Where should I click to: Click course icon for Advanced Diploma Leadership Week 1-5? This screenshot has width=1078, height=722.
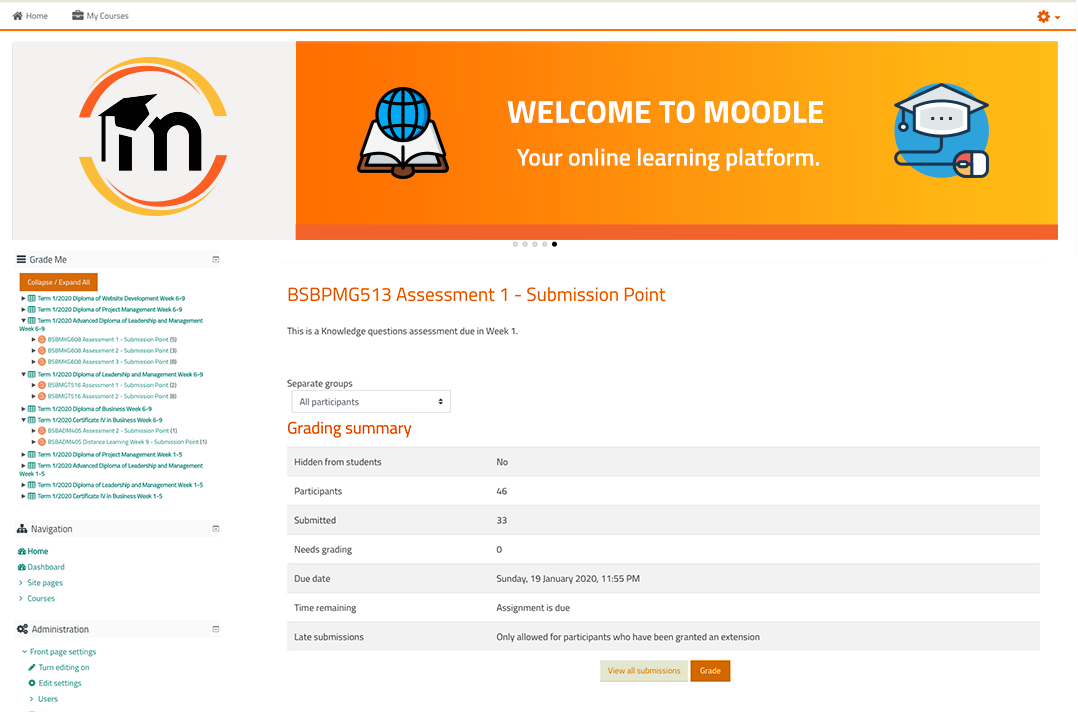tap(32, 466)
